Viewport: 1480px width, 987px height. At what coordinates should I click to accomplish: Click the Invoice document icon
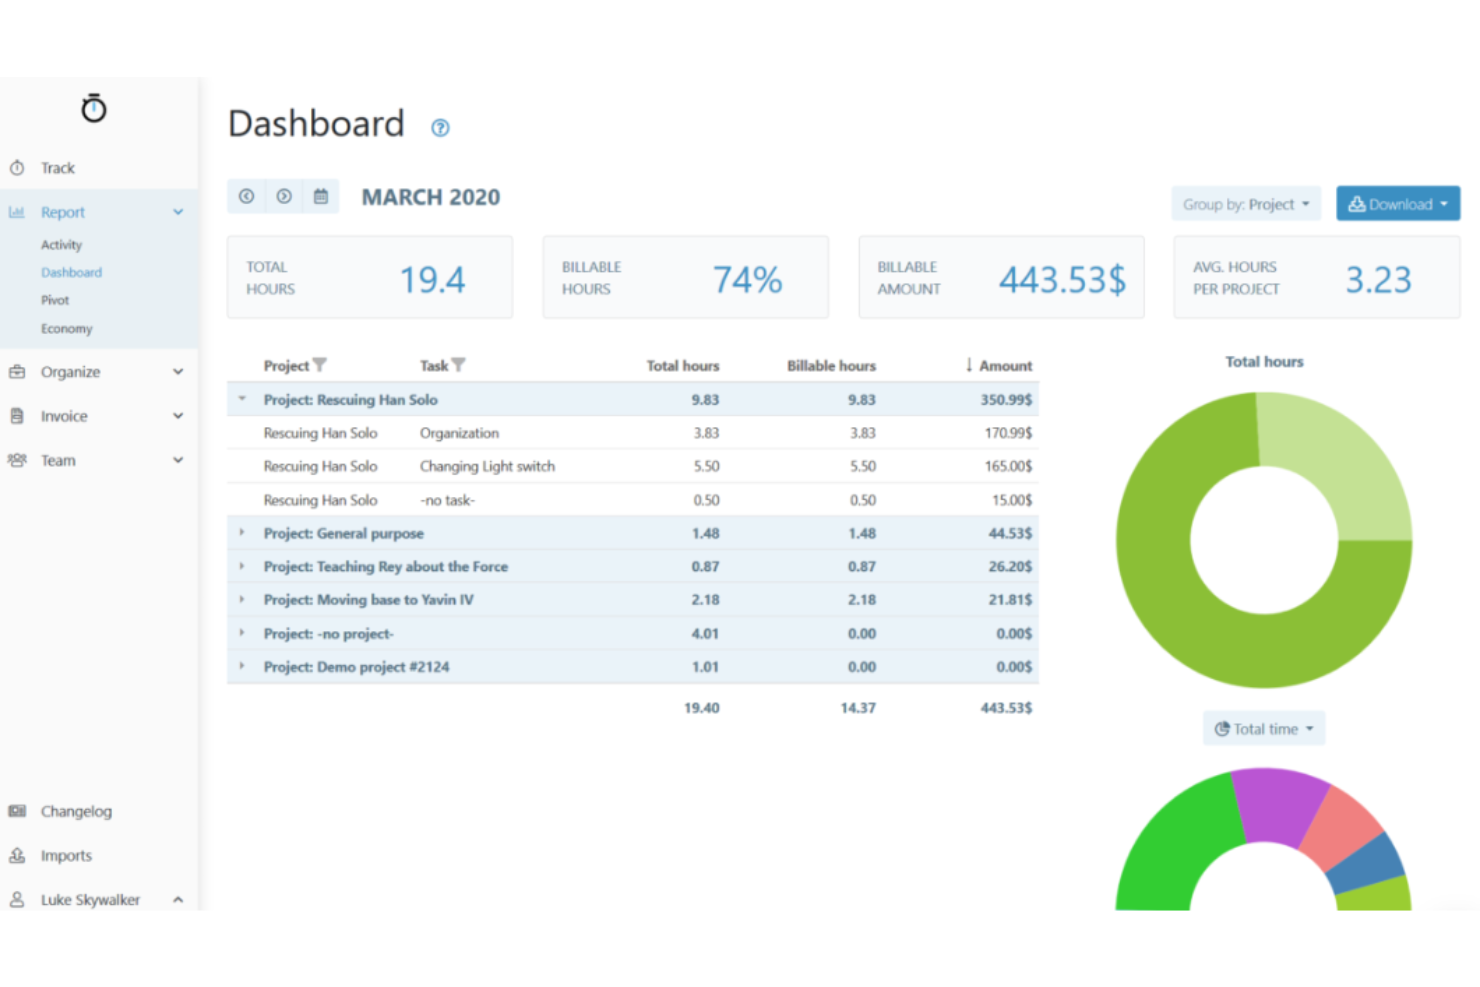click(17, 416)
